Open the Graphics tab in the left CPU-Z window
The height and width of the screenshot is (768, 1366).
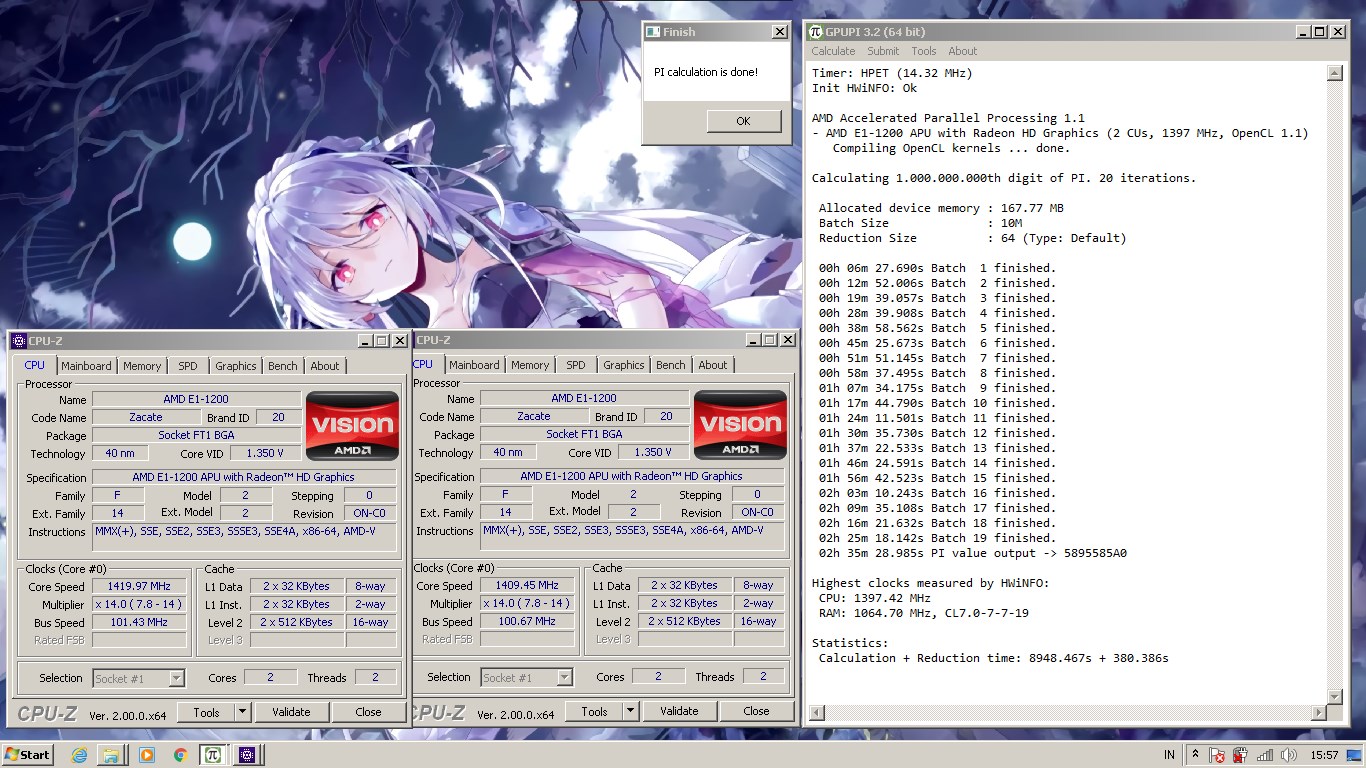point(236,366)
